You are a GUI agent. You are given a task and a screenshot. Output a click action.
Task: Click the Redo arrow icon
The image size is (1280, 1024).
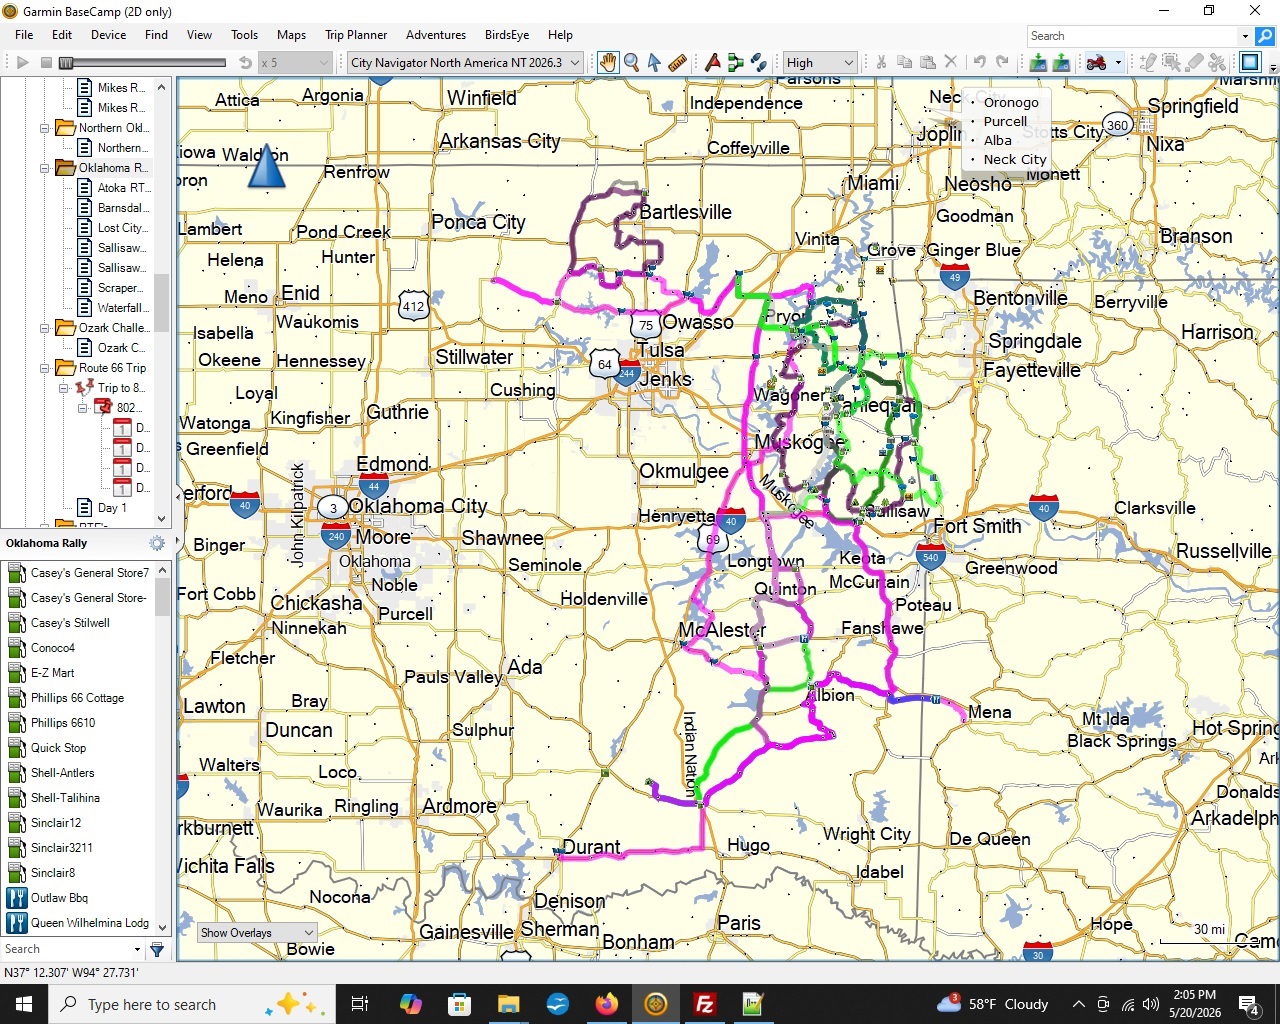coord(1002,62)
